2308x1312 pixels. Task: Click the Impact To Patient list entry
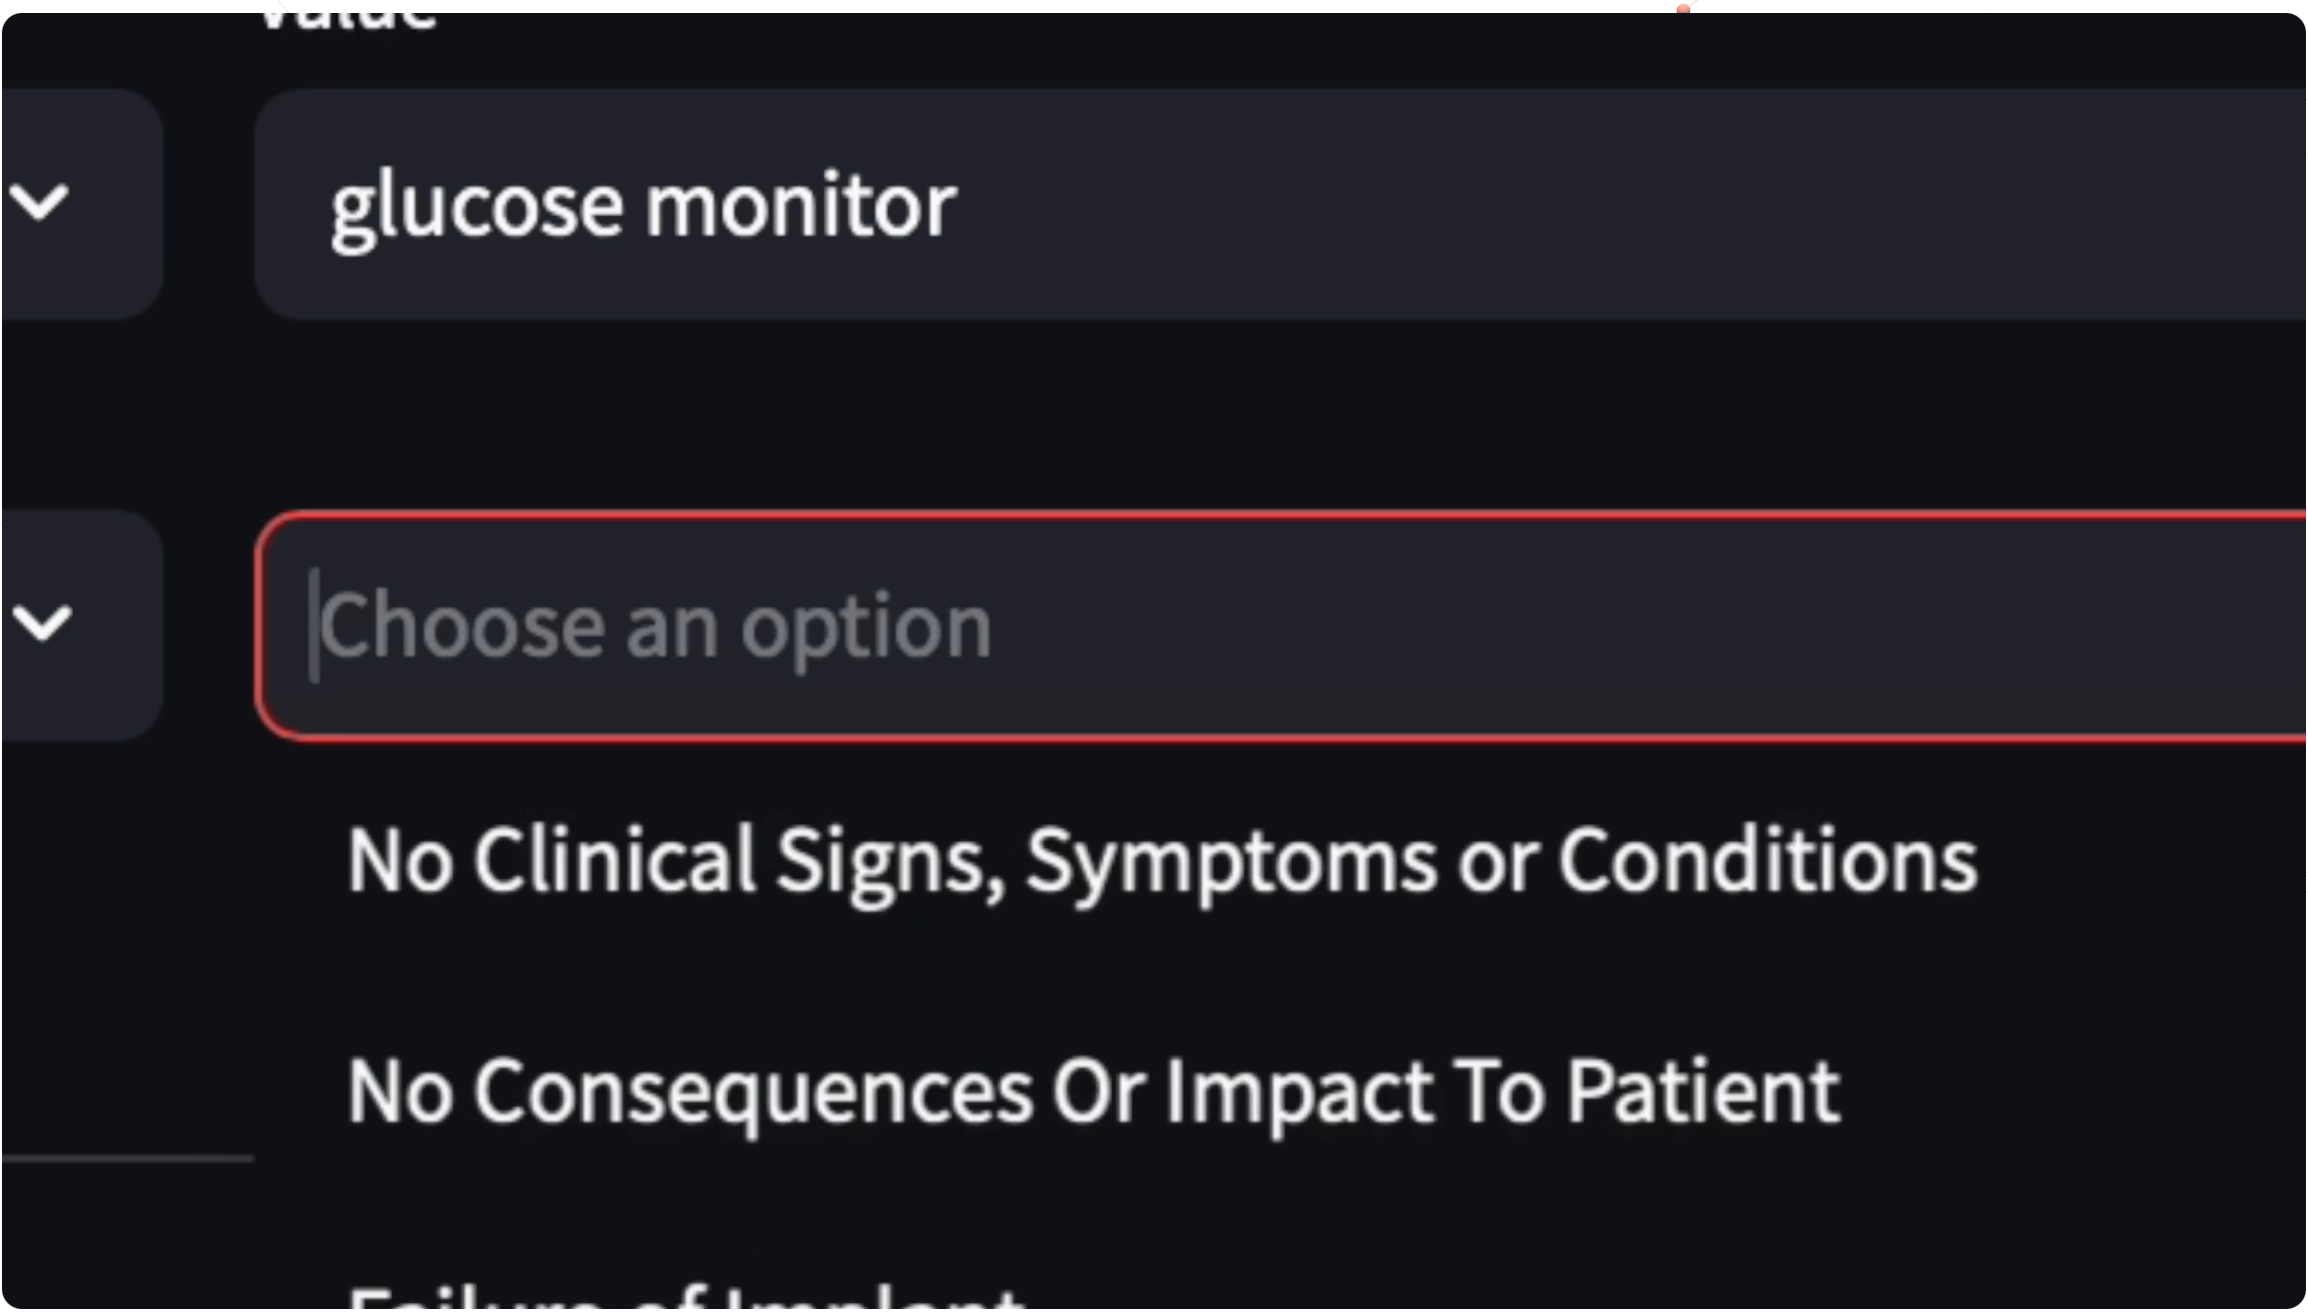1093,1092
